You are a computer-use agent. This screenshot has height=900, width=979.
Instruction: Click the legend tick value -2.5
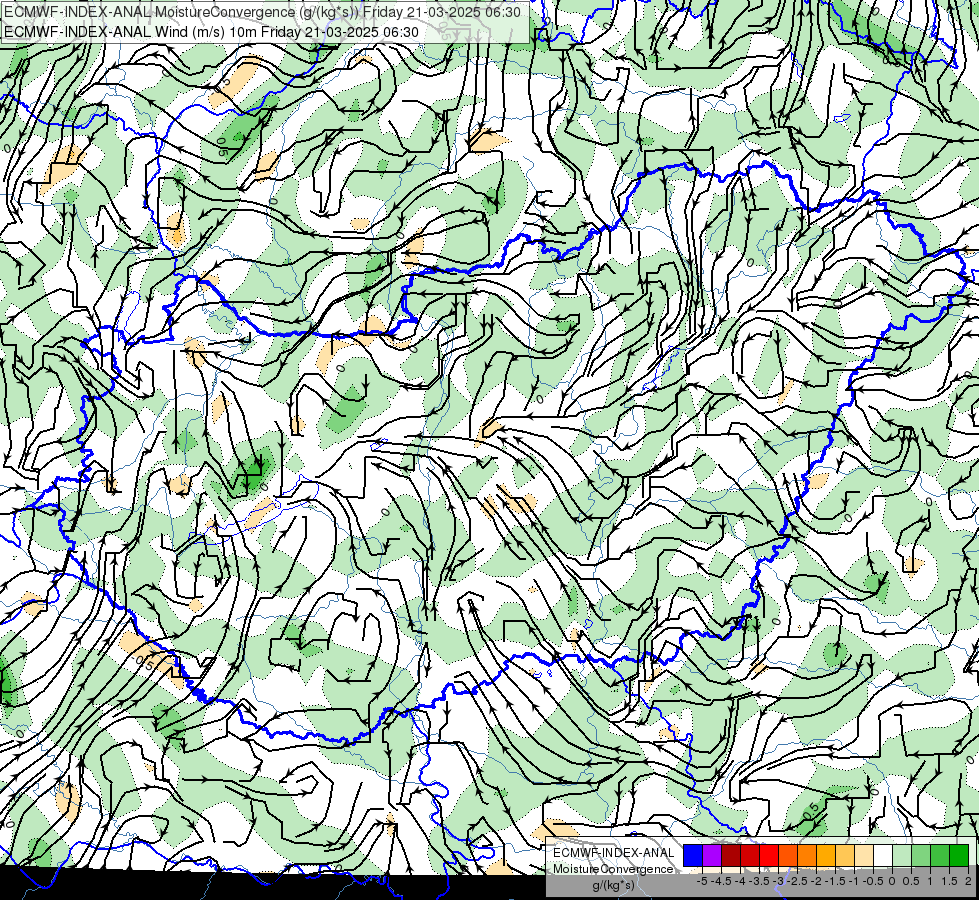click(797, 881)
